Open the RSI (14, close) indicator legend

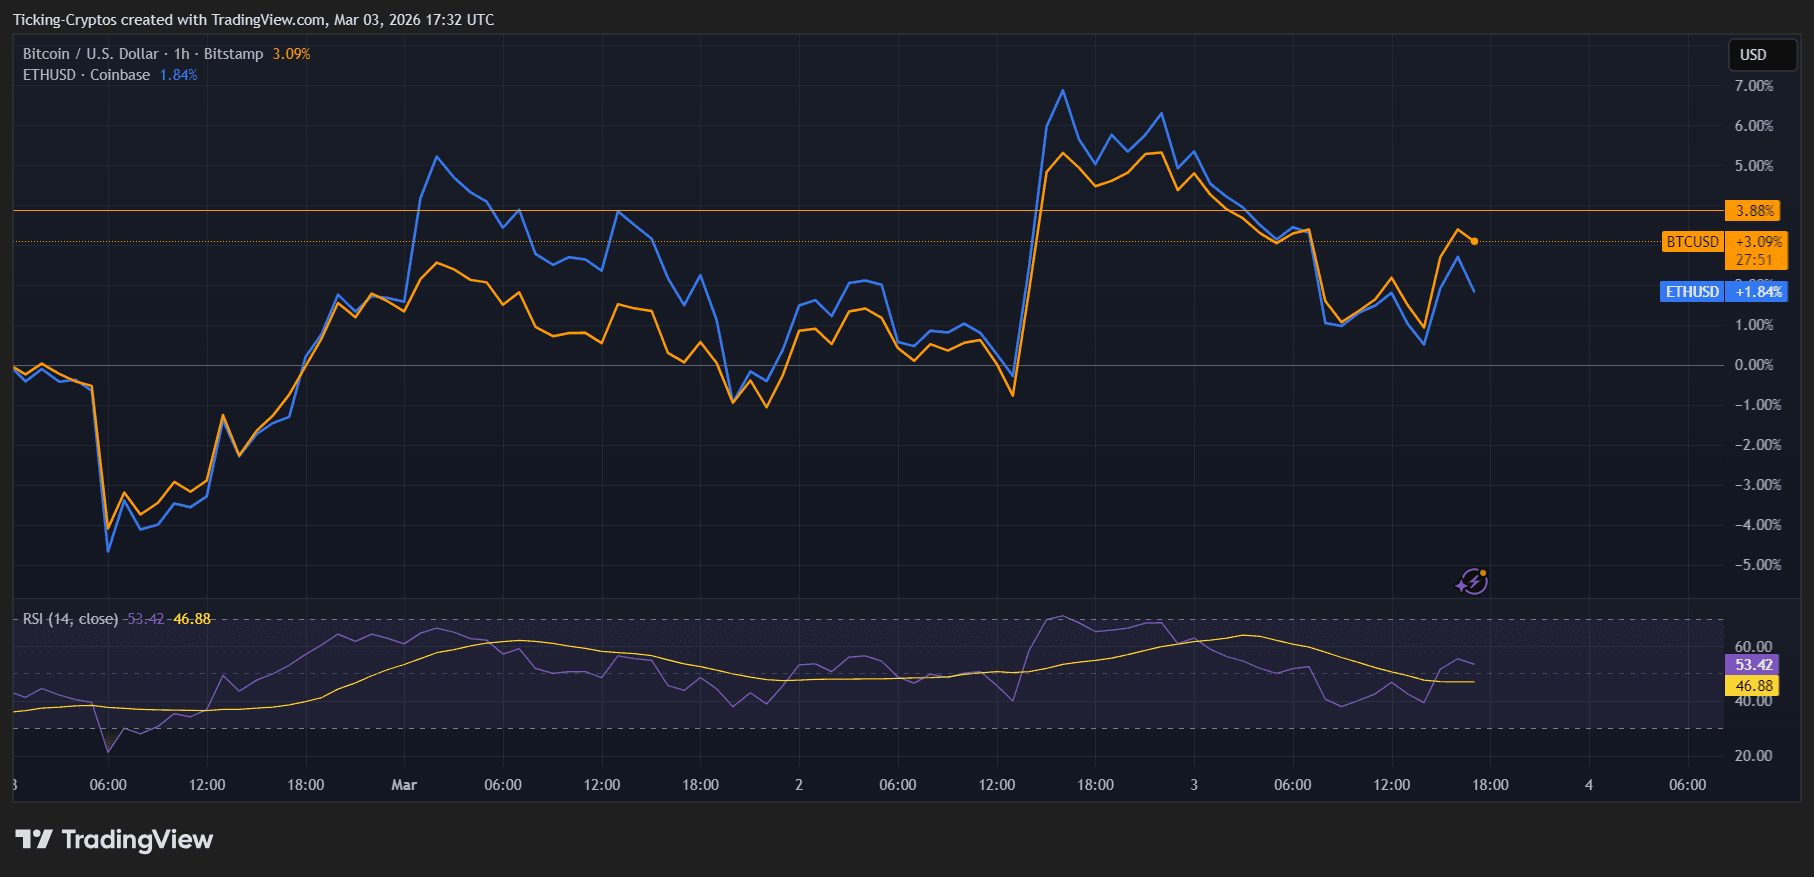click(70, 619)
